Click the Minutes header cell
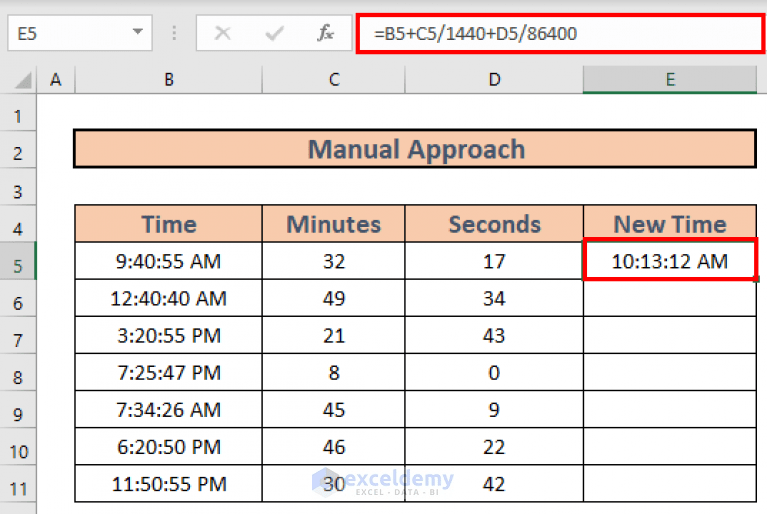767x514 pixels. 334,224
